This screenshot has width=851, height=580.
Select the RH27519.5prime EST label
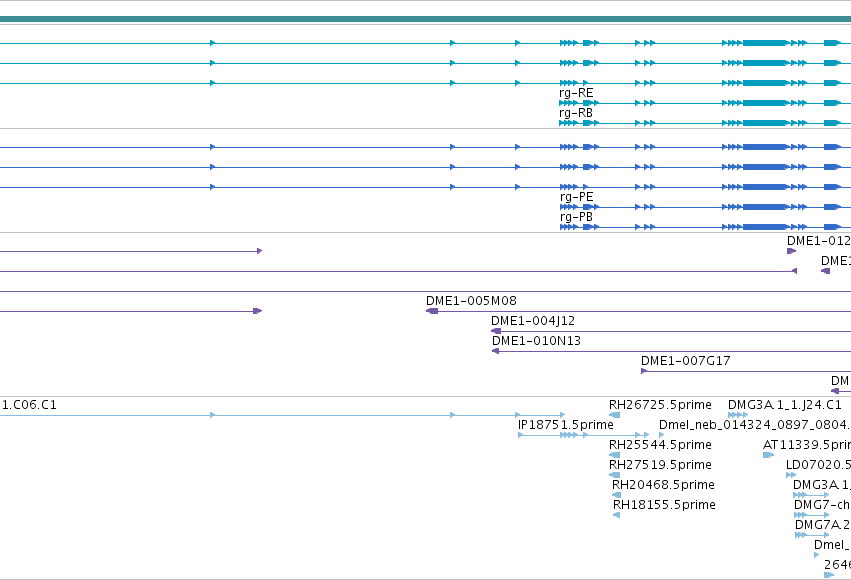point(660,465)
